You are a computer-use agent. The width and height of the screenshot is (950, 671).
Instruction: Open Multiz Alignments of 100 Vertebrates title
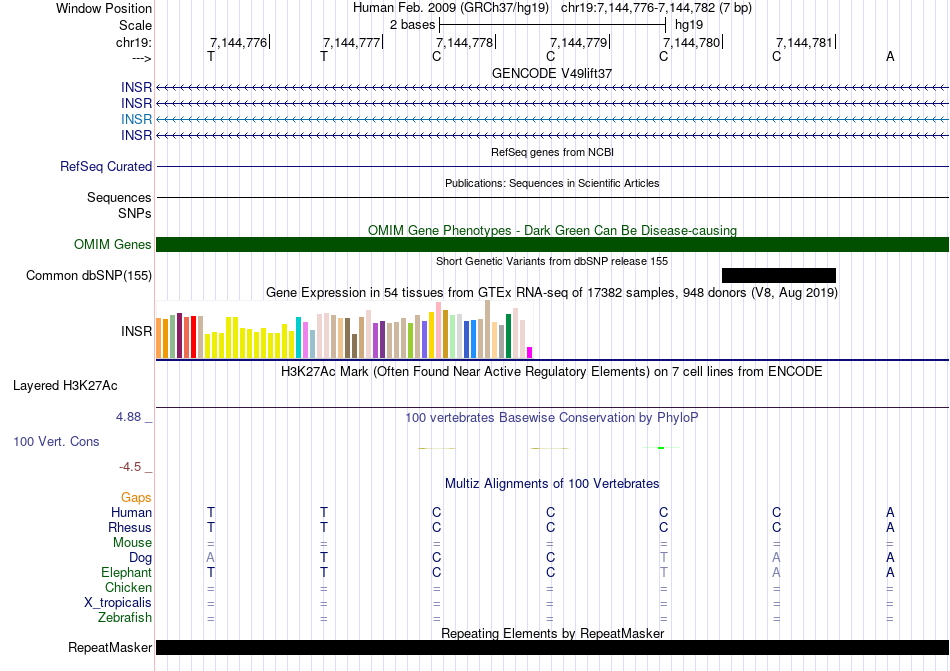(x=552, y=484)
